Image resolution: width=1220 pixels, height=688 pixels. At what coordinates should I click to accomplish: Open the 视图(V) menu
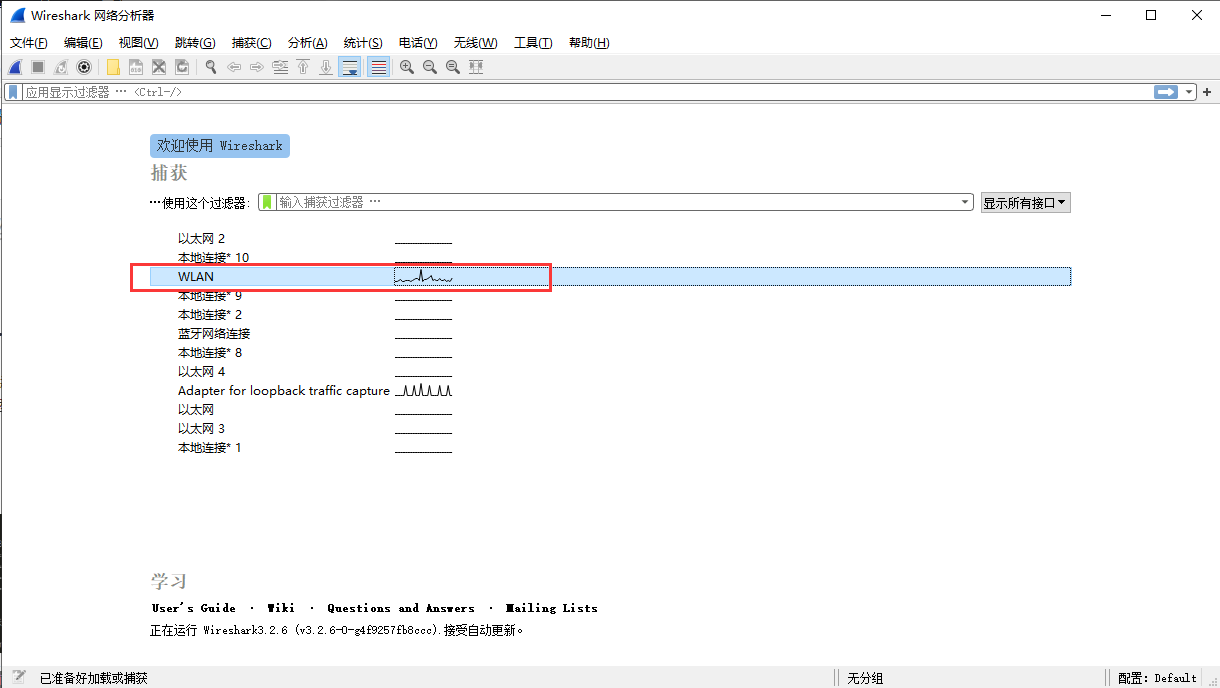pos(138,43)
